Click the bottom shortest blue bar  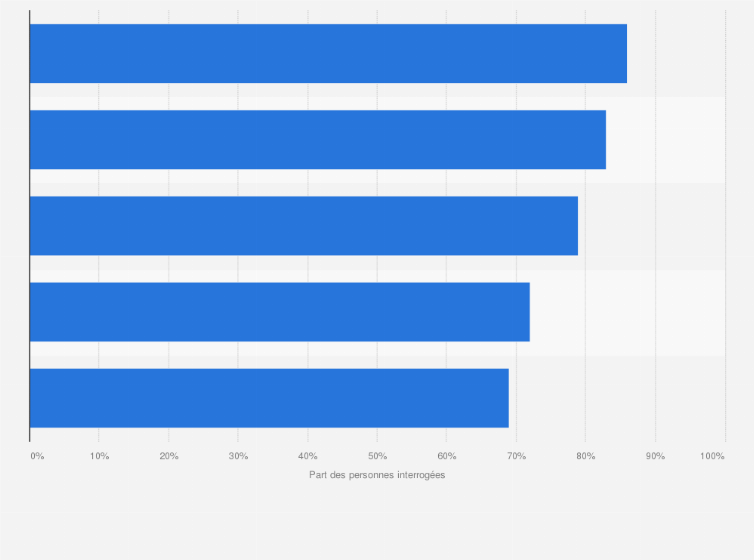pos(269,398)
